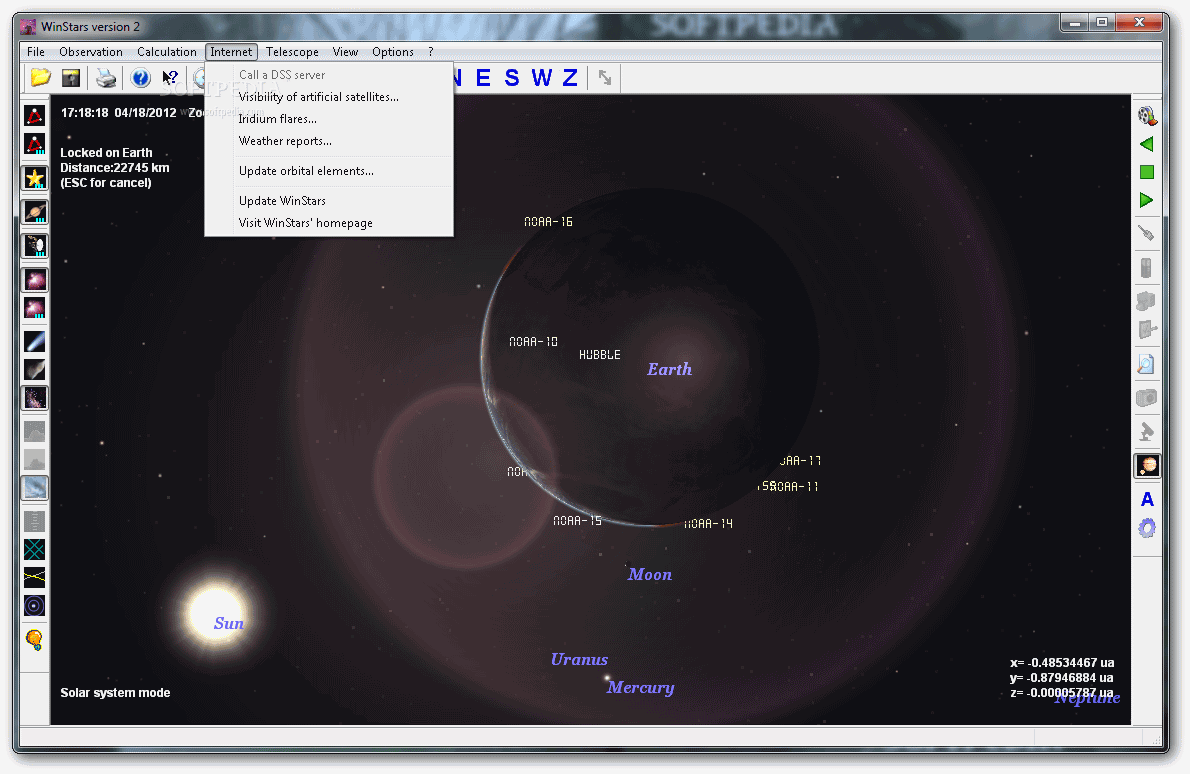The image size is (1190, 774).
Task: Toggle the teal equatorial grid icon
Action: [x=34, y=549]
